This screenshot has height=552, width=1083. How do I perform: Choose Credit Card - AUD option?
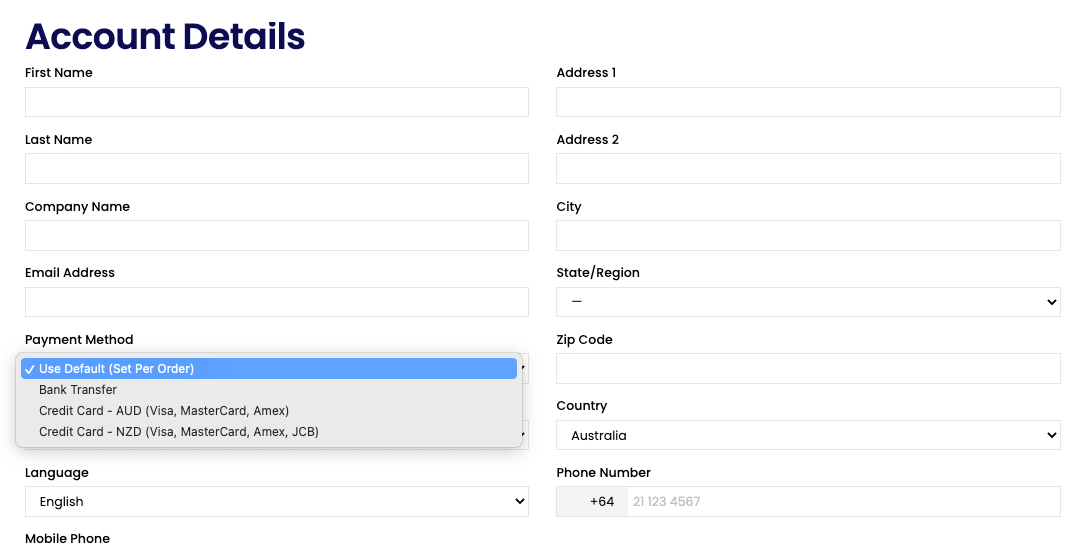click(x=269, y=410)
